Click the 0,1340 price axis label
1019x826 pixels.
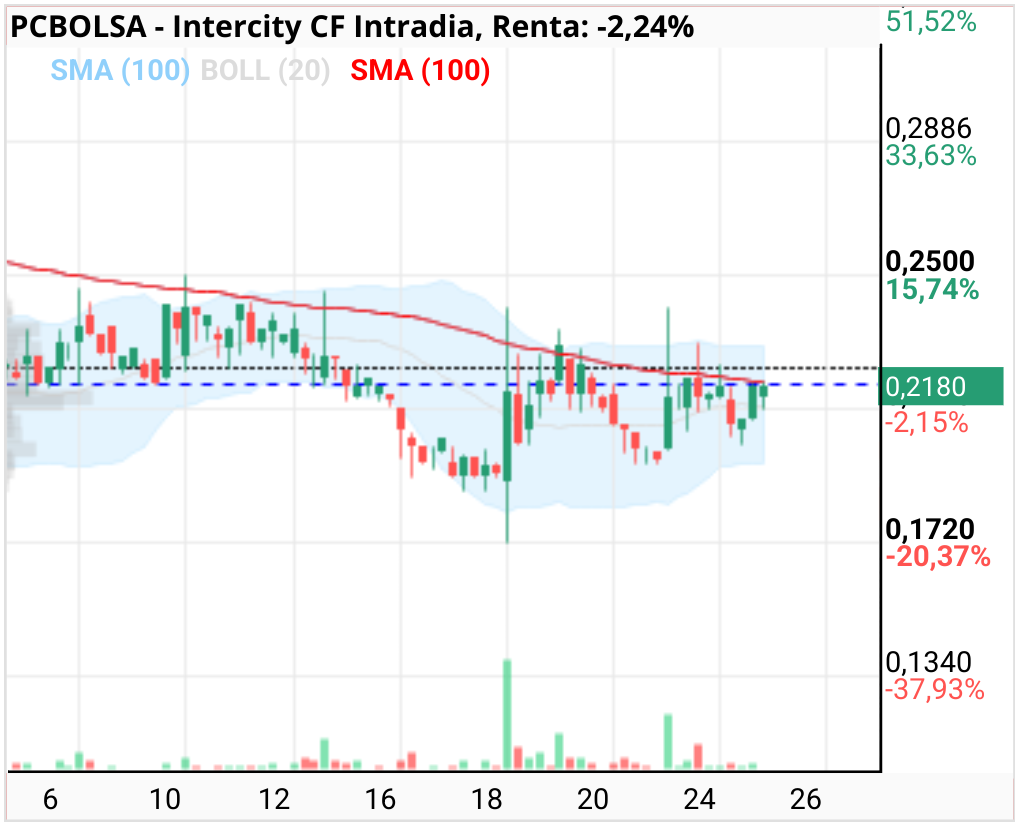tap(928, 662)
